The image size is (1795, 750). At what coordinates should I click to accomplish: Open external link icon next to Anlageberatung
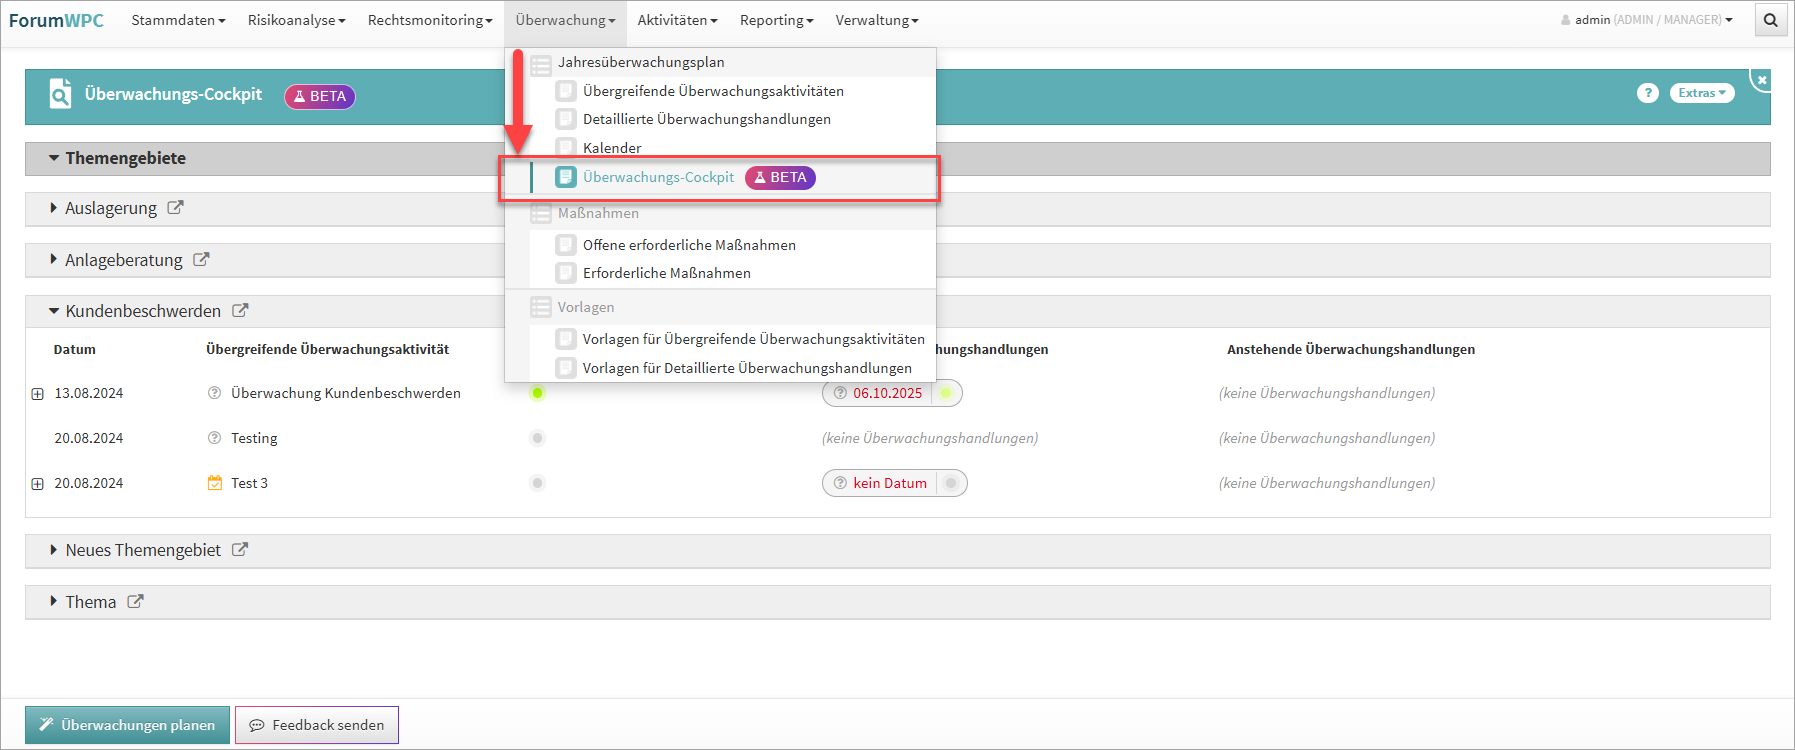click(x=201, y=259)
